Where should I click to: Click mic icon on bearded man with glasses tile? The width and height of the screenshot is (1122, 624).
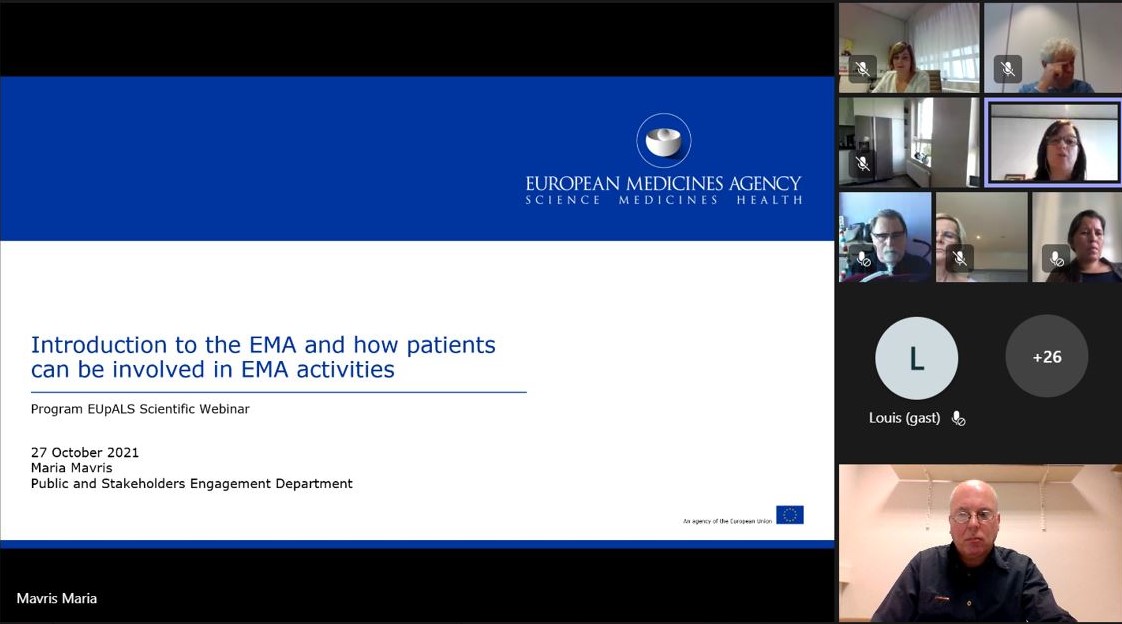[863, 258]
